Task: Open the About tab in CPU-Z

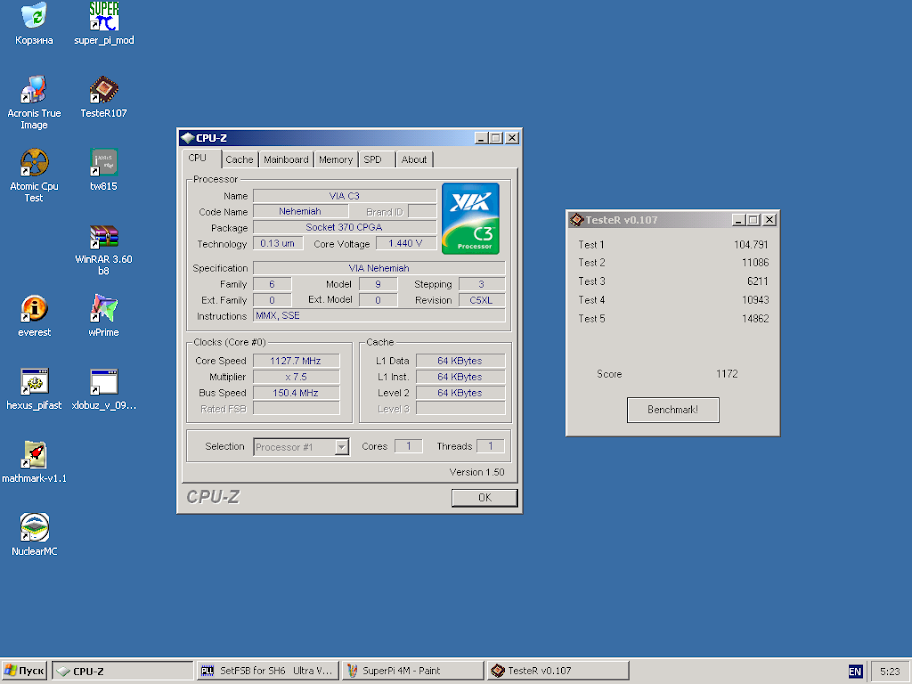Action: point(414,159)
